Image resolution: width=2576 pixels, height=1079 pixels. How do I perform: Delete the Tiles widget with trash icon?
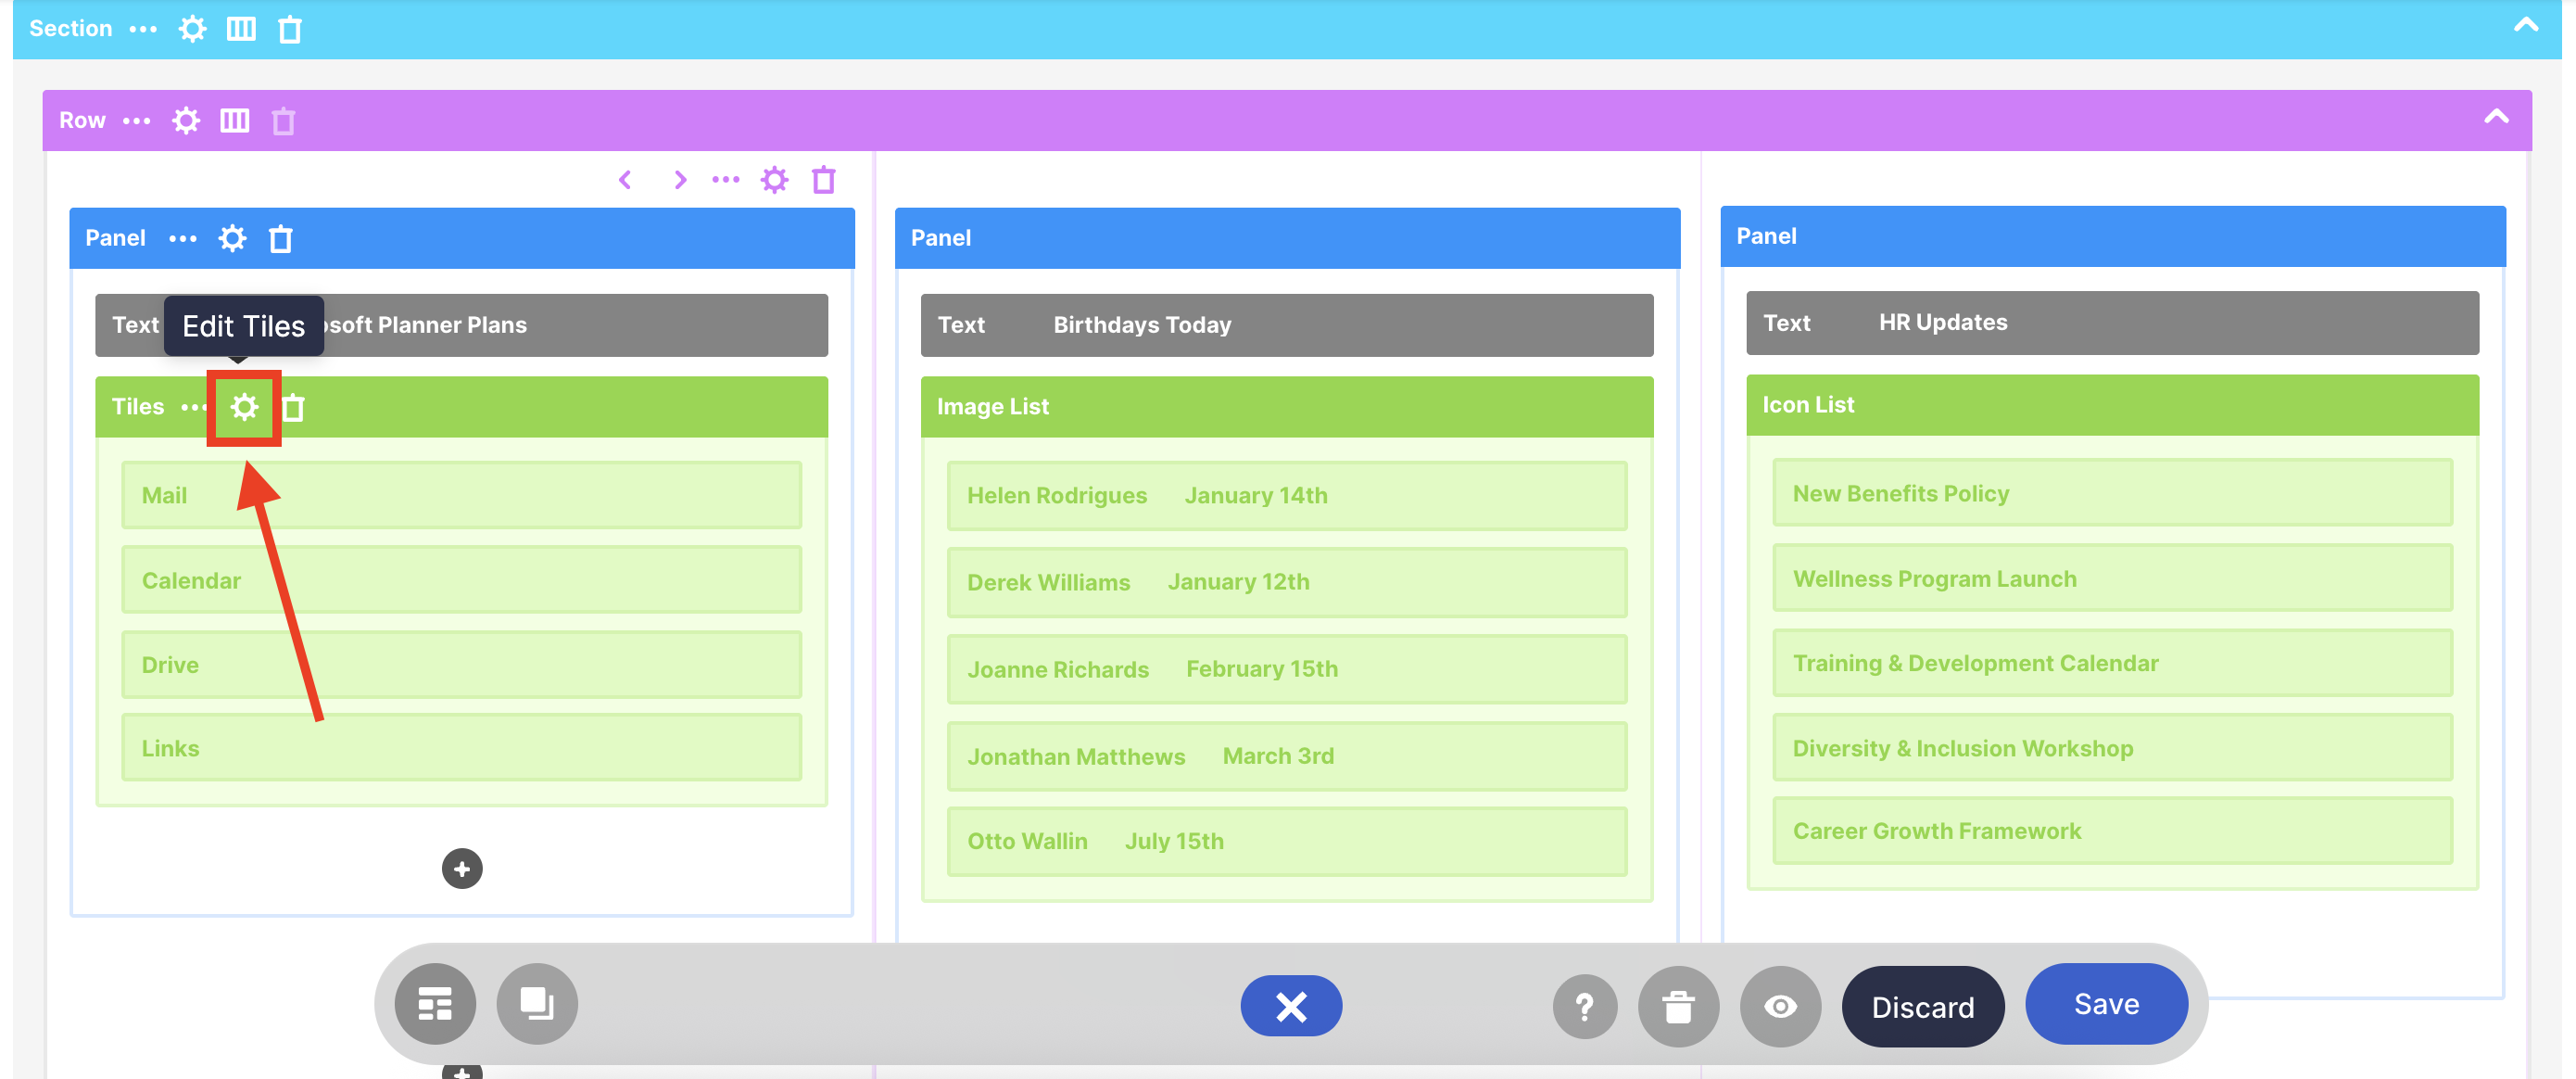coord(294,408)
